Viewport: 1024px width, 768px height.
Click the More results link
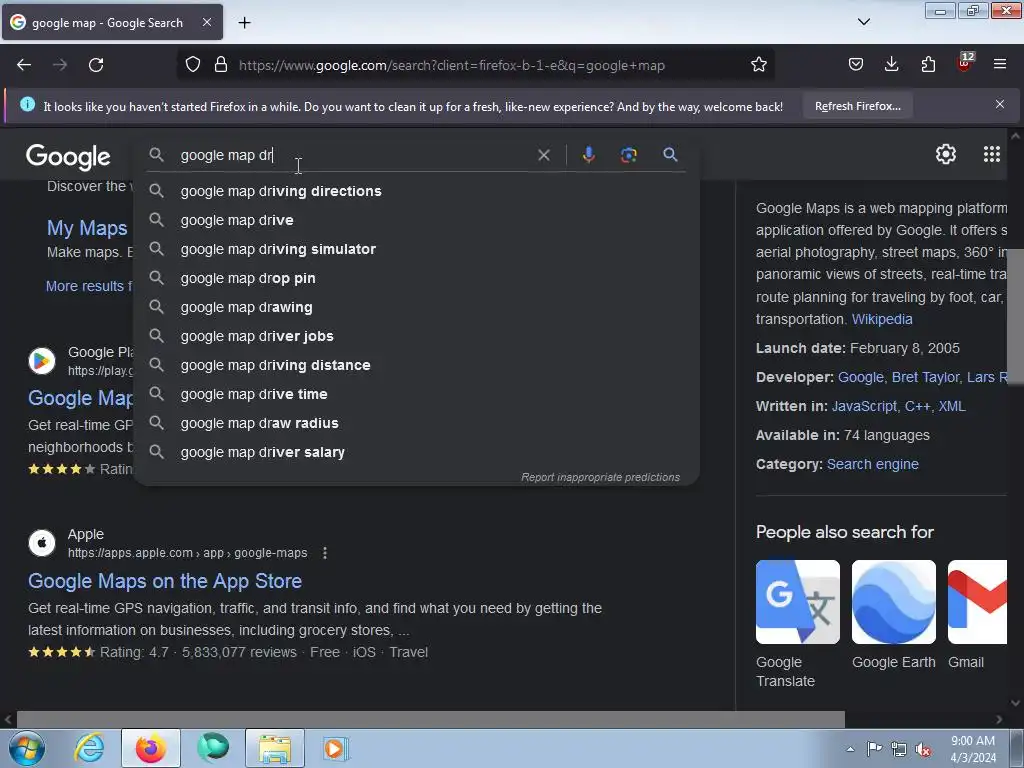pyautogui.click(x=89, y=286)
